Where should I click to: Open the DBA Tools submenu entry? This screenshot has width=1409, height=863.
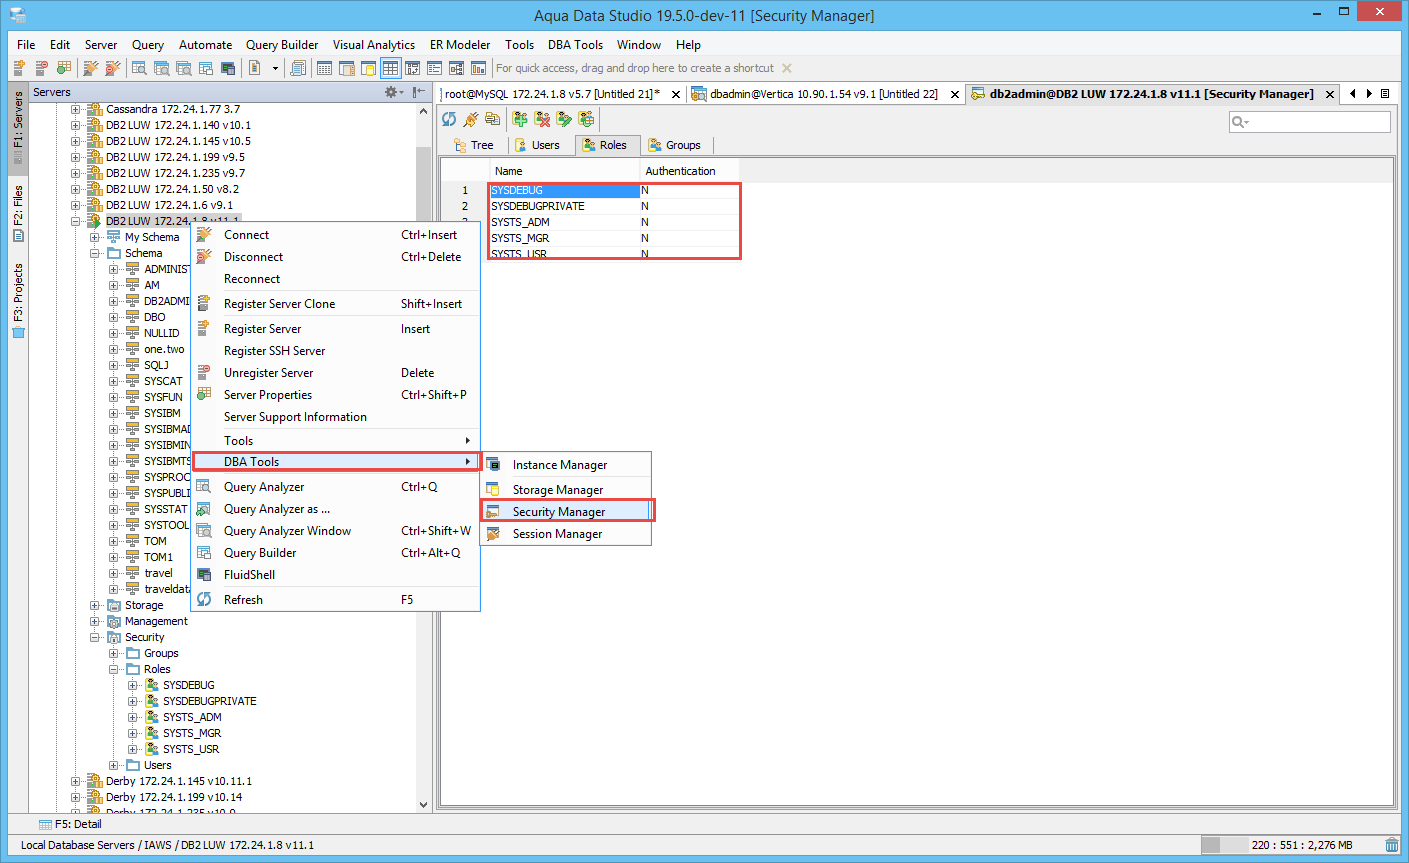[x=336, y=462]
